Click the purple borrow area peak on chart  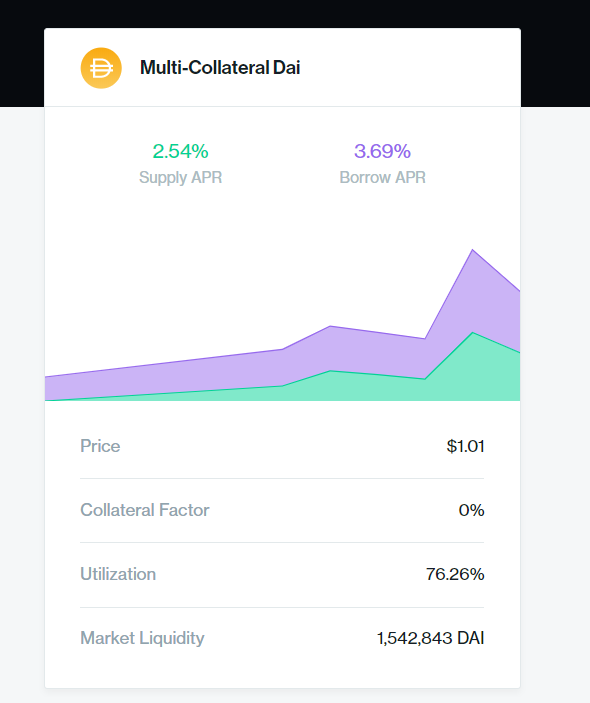point(472,278)
